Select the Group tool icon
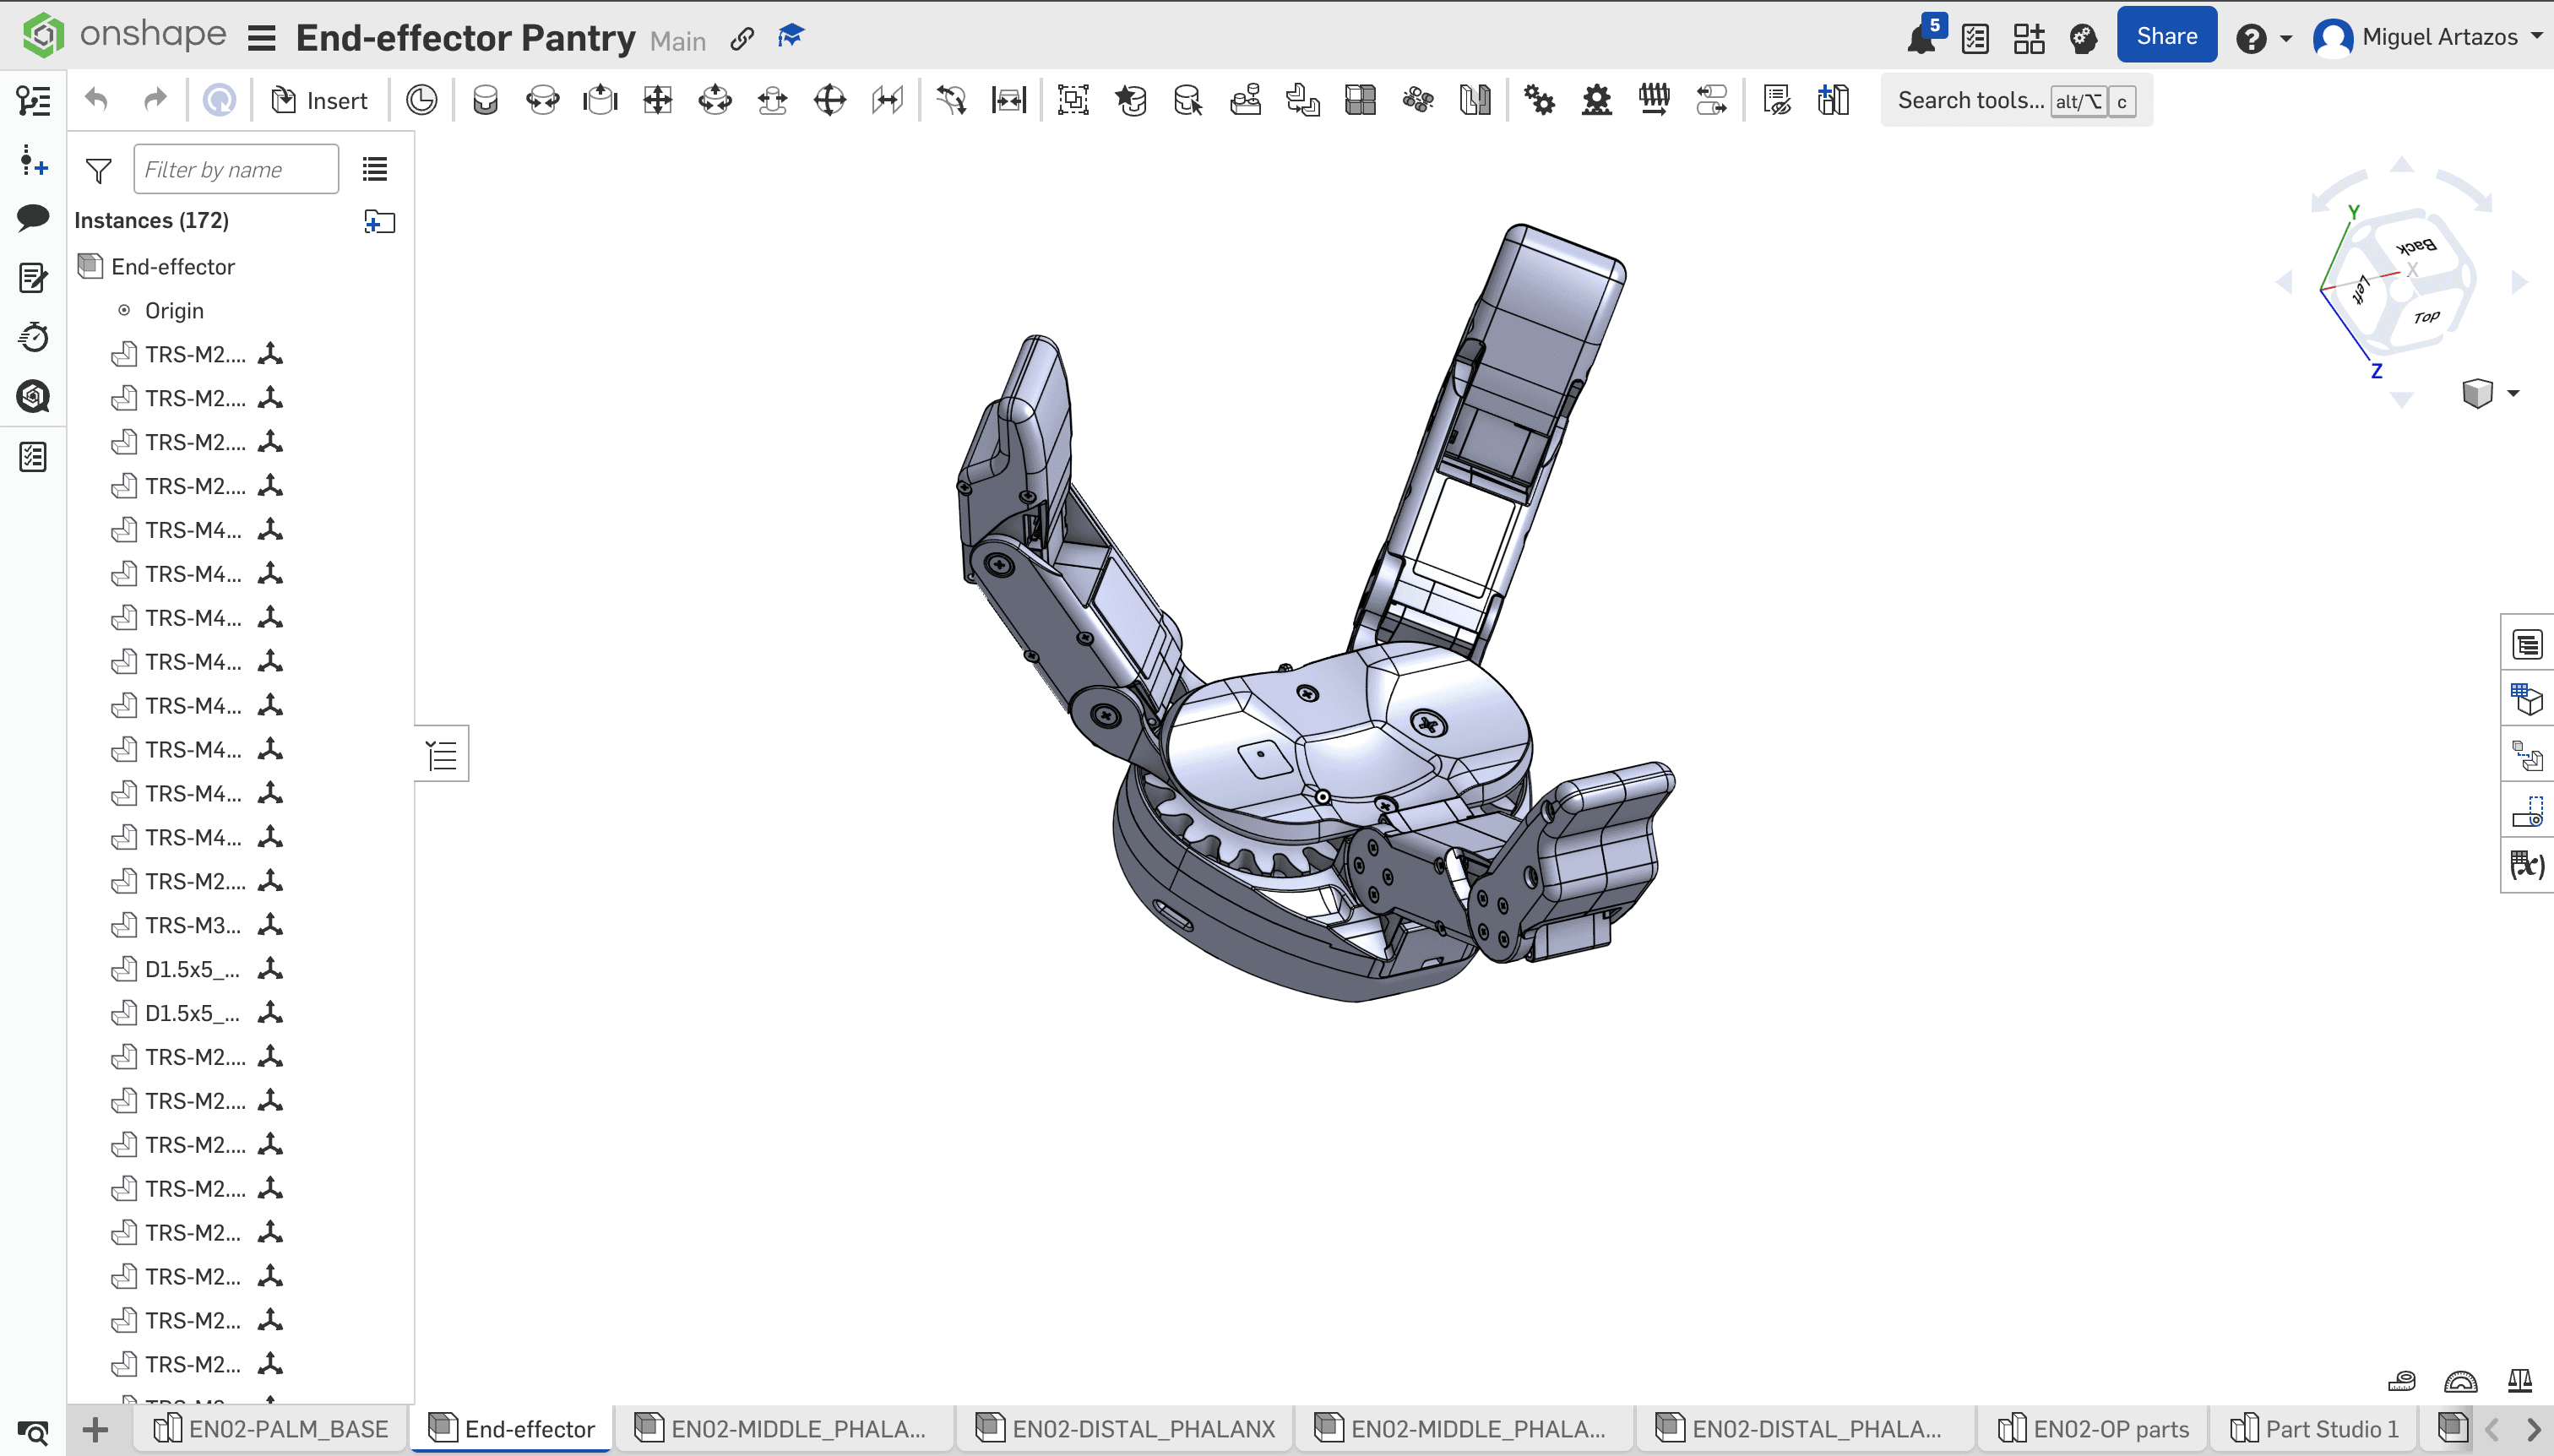Image resolution: width=2554 pixels, height=1456 pixels. pos(1073,100)
